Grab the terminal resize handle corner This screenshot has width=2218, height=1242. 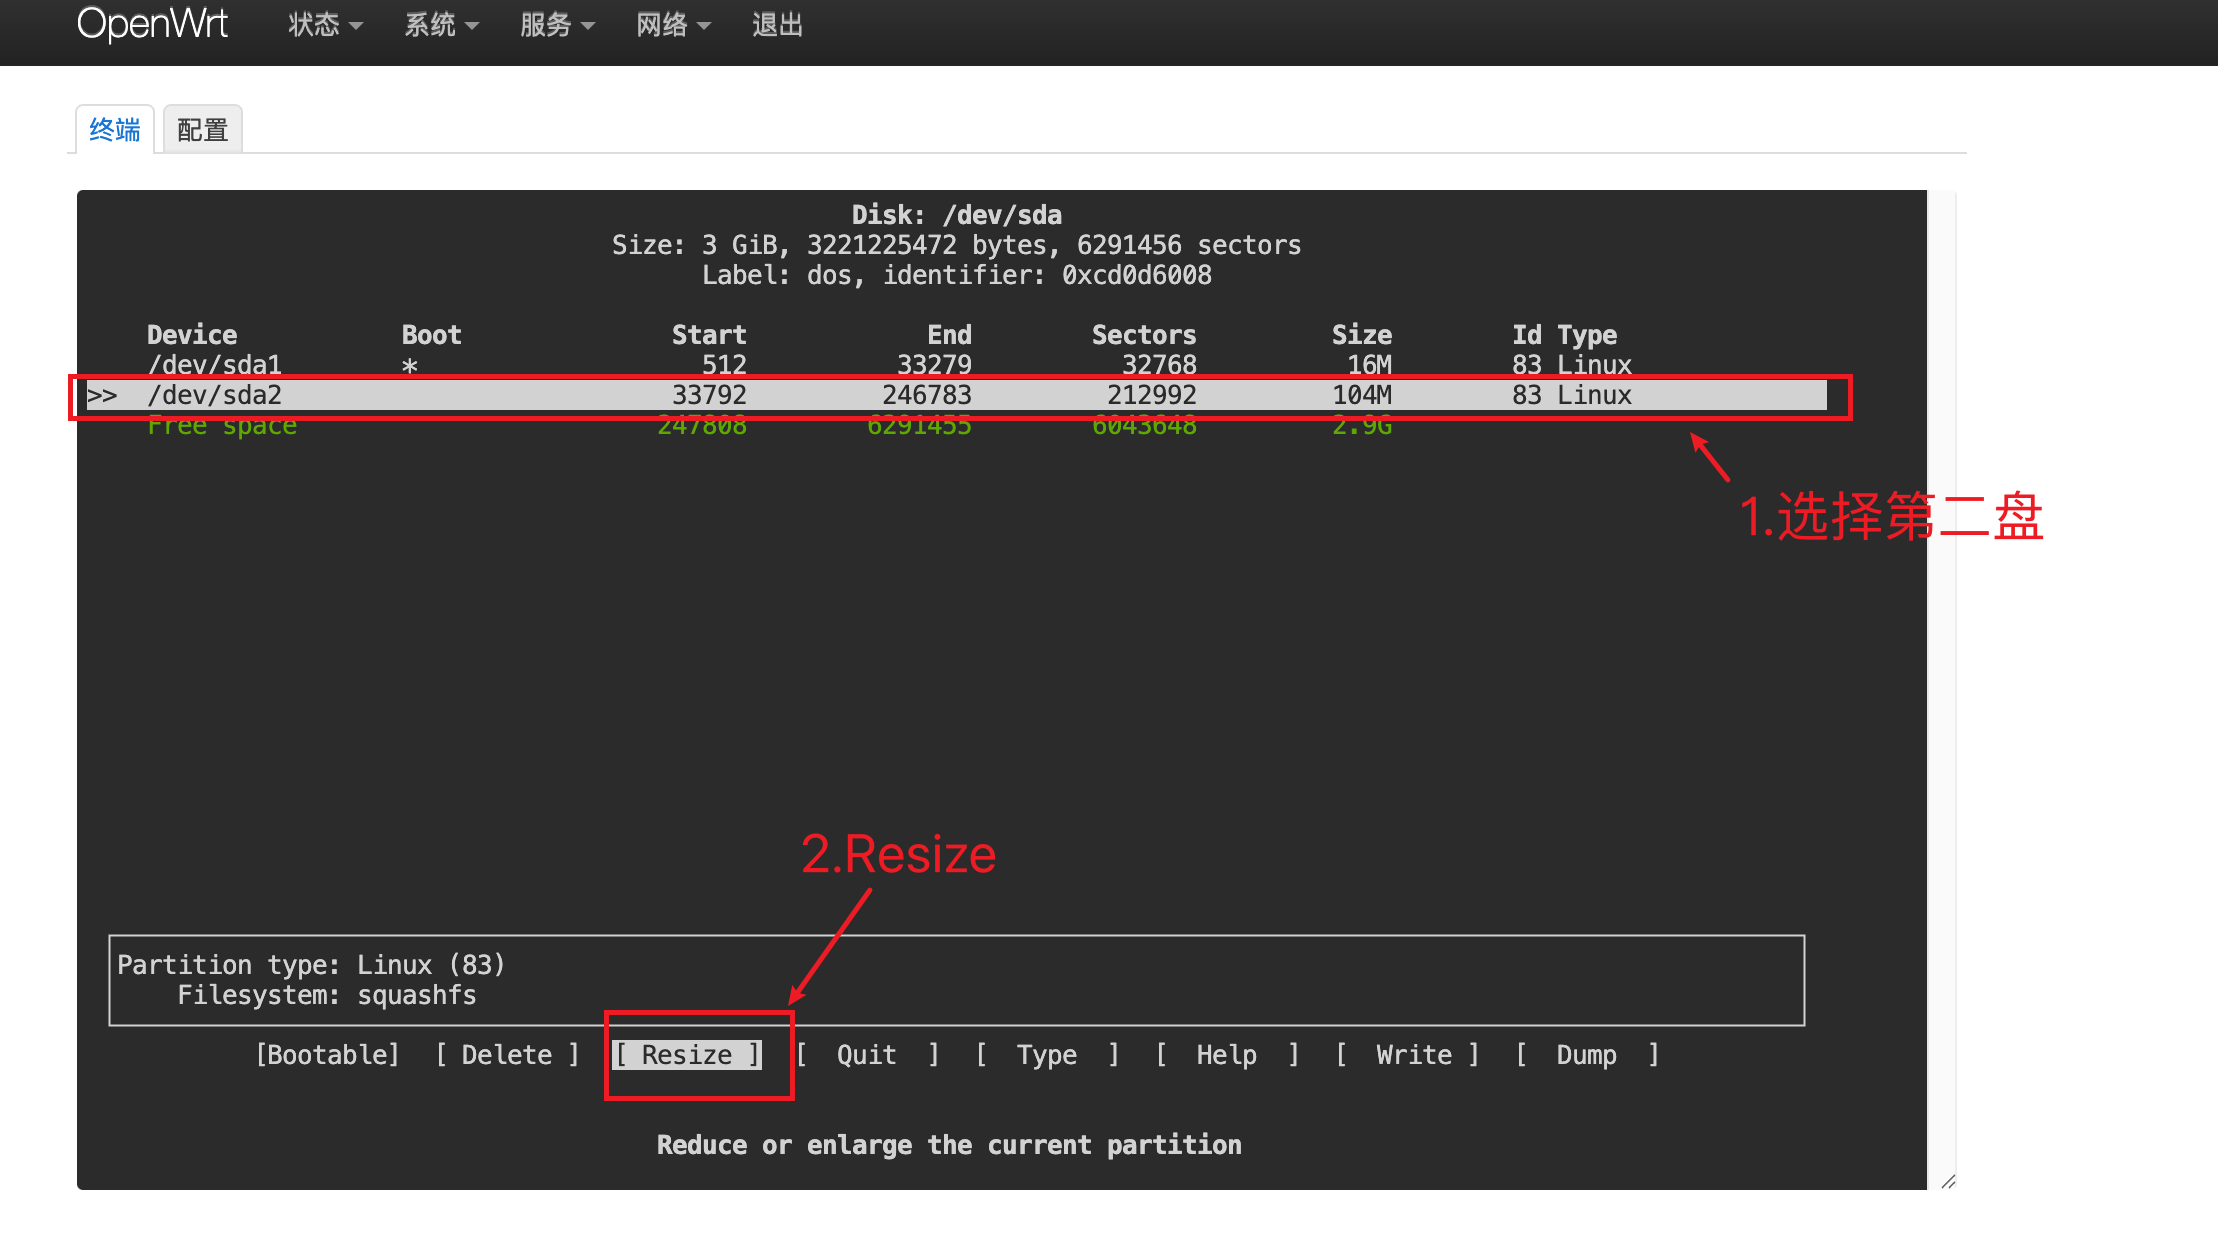(1948, 1182)
